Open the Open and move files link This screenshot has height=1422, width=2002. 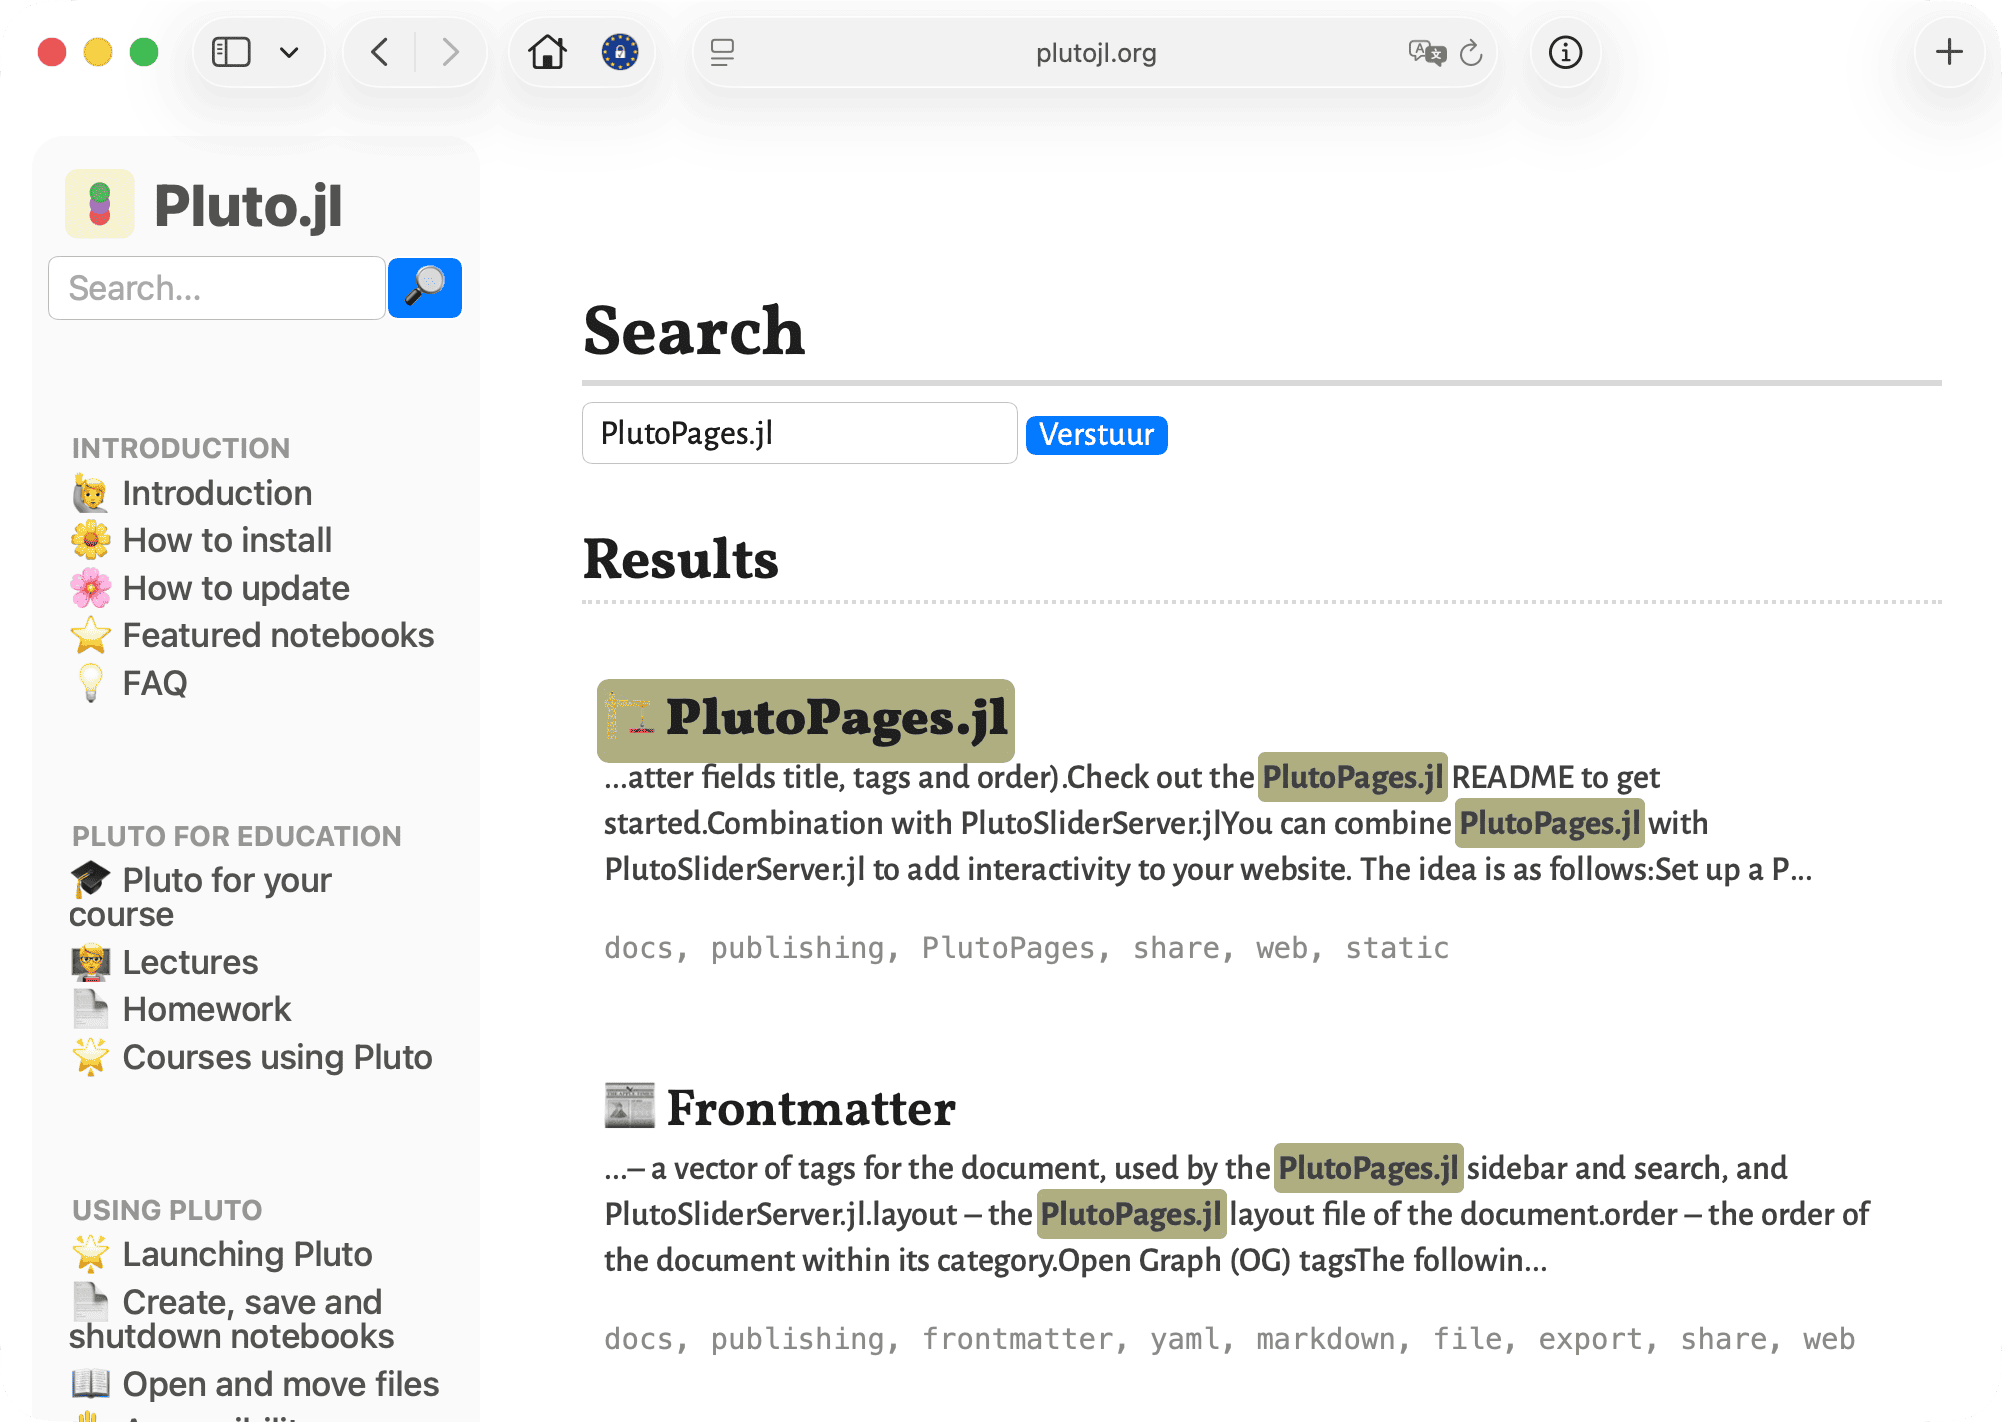coord(281,1384)
